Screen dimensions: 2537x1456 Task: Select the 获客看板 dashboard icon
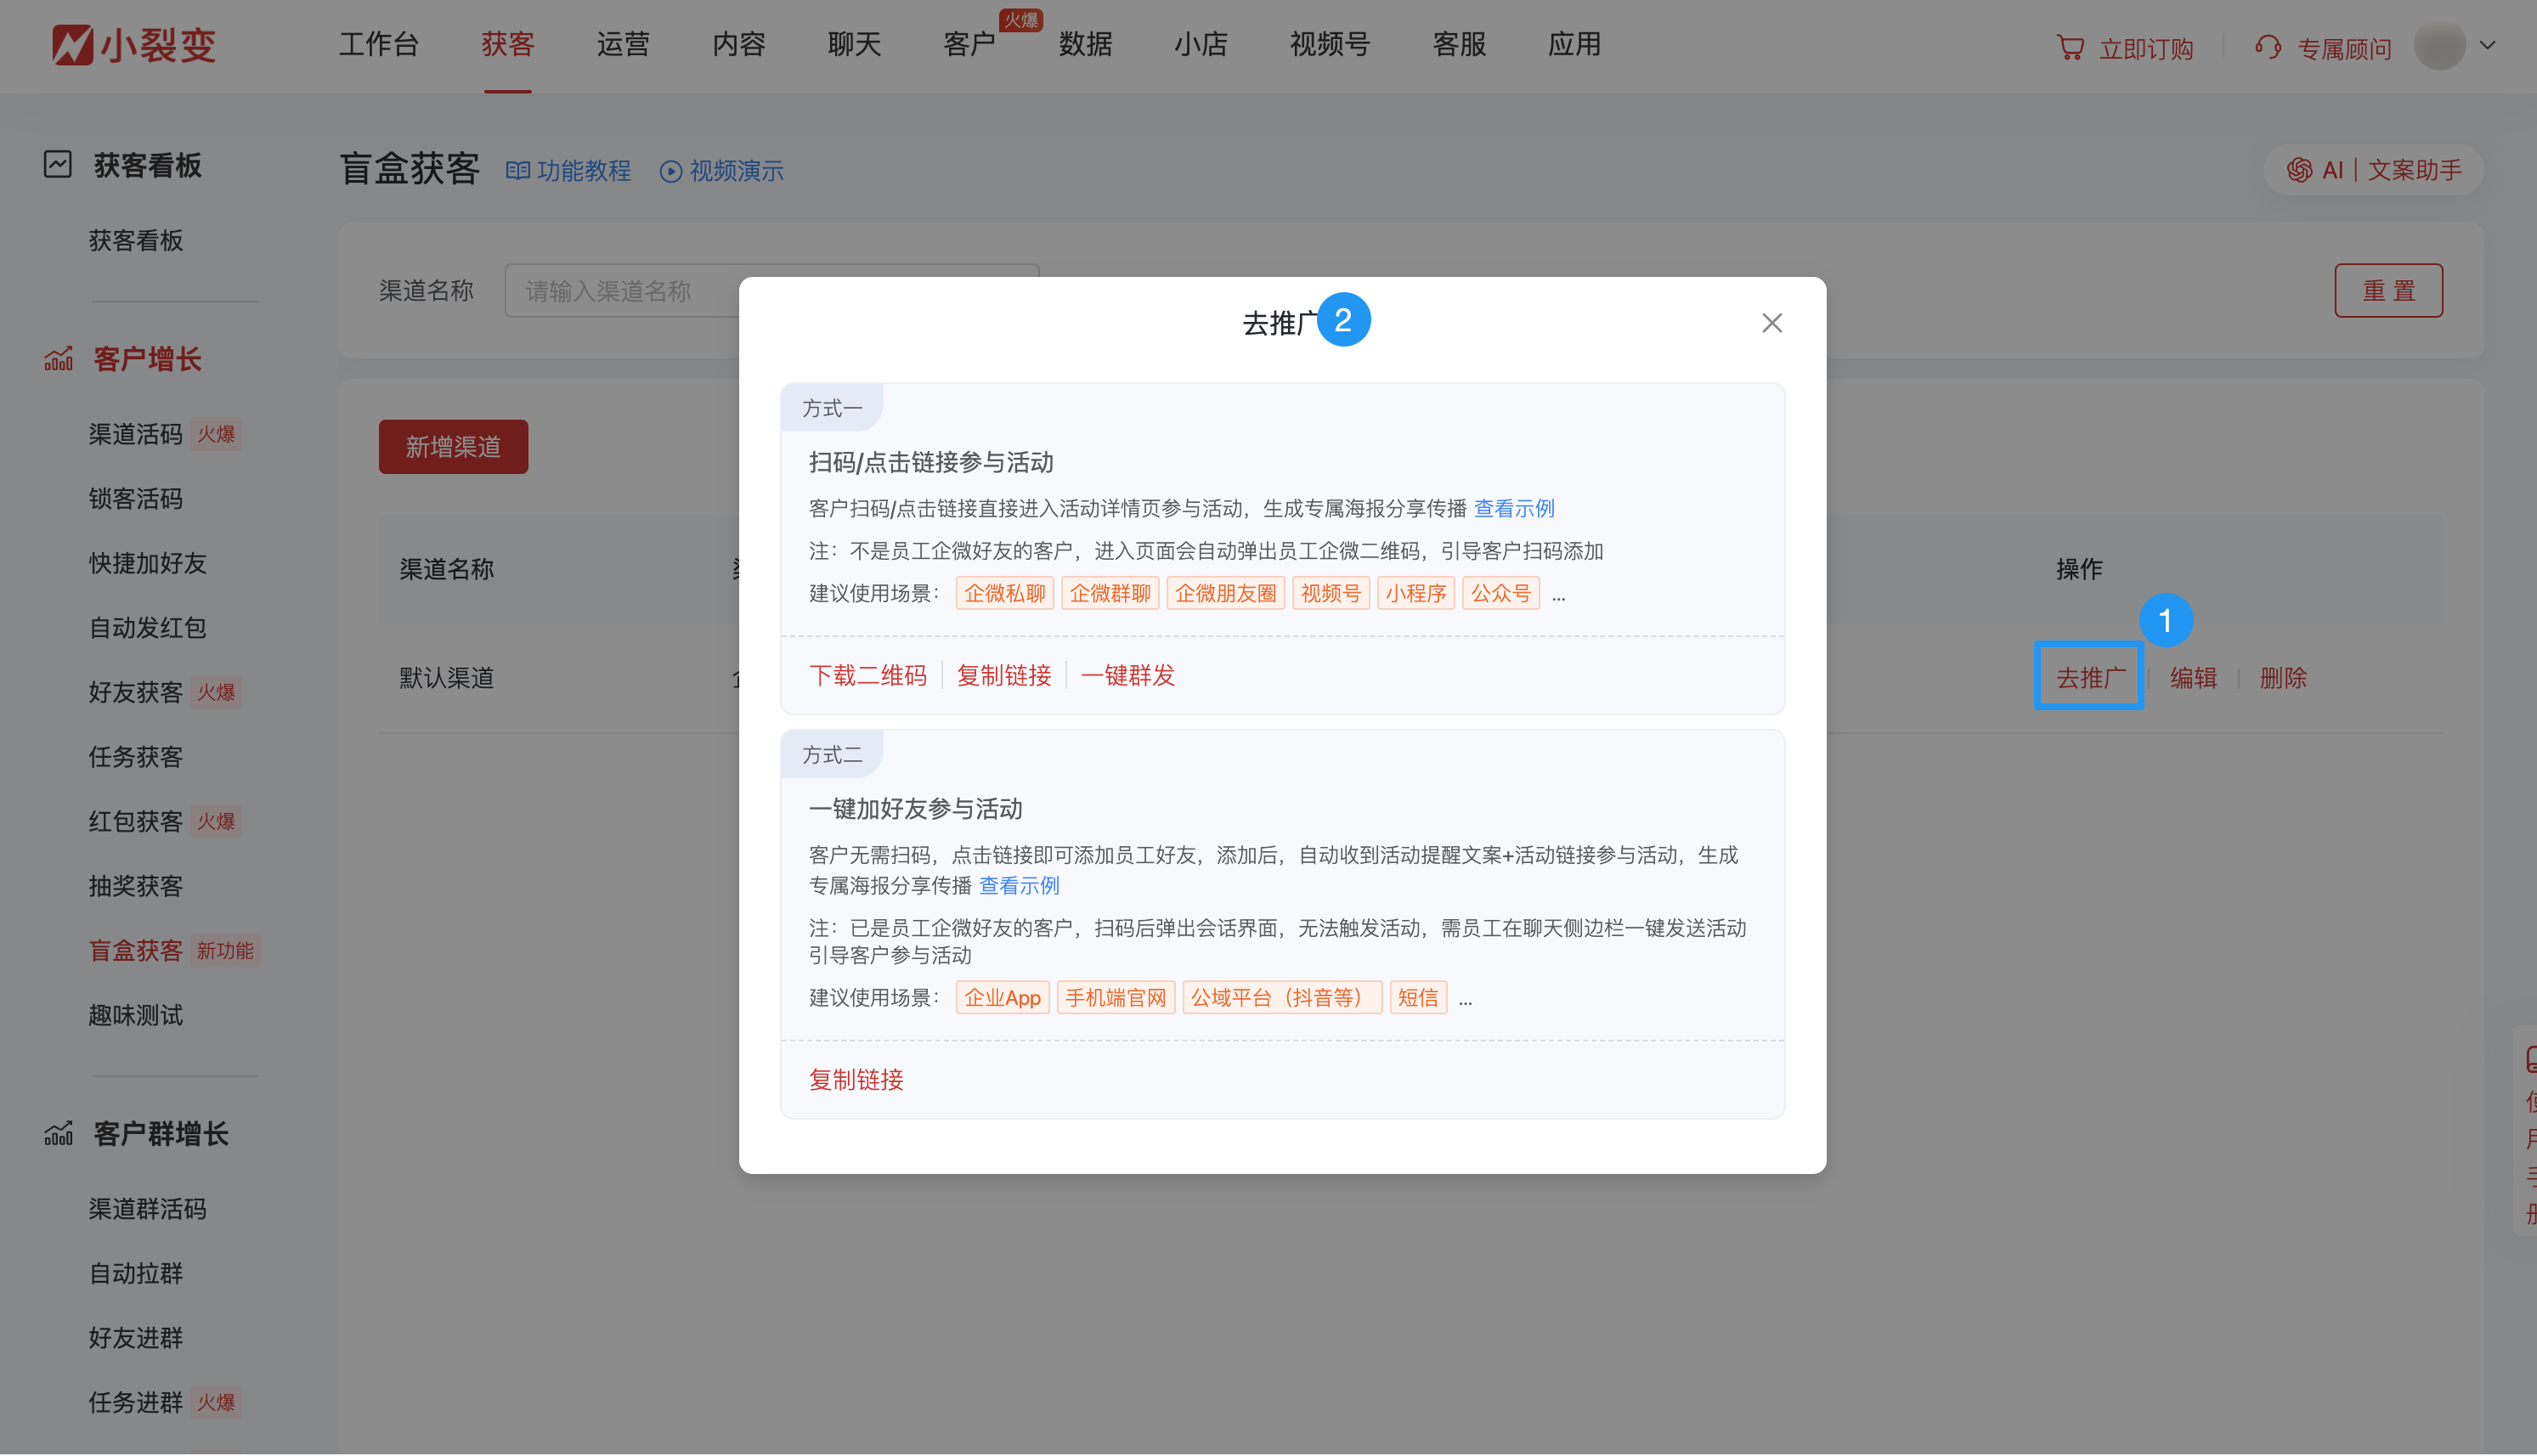[57, 163]
